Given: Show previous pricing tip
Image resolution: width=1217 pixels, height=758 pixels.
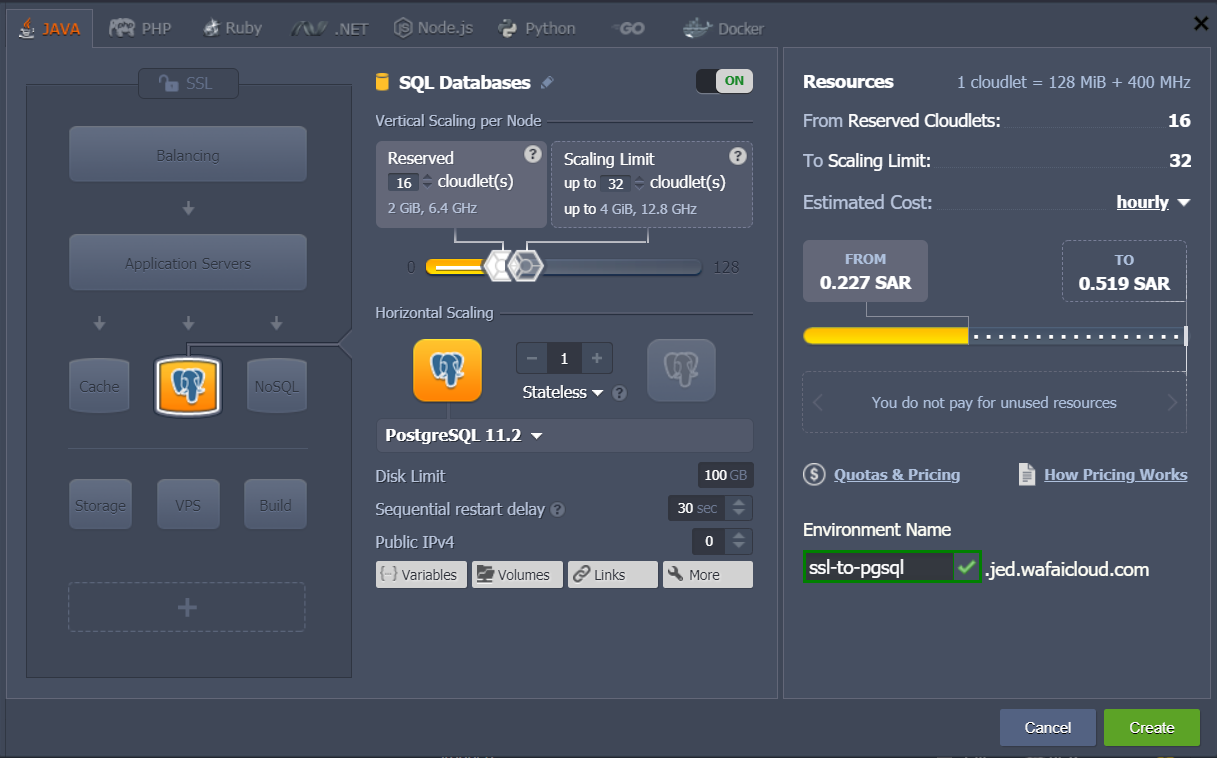Looking at the screenshot, I should pos(817,403).
